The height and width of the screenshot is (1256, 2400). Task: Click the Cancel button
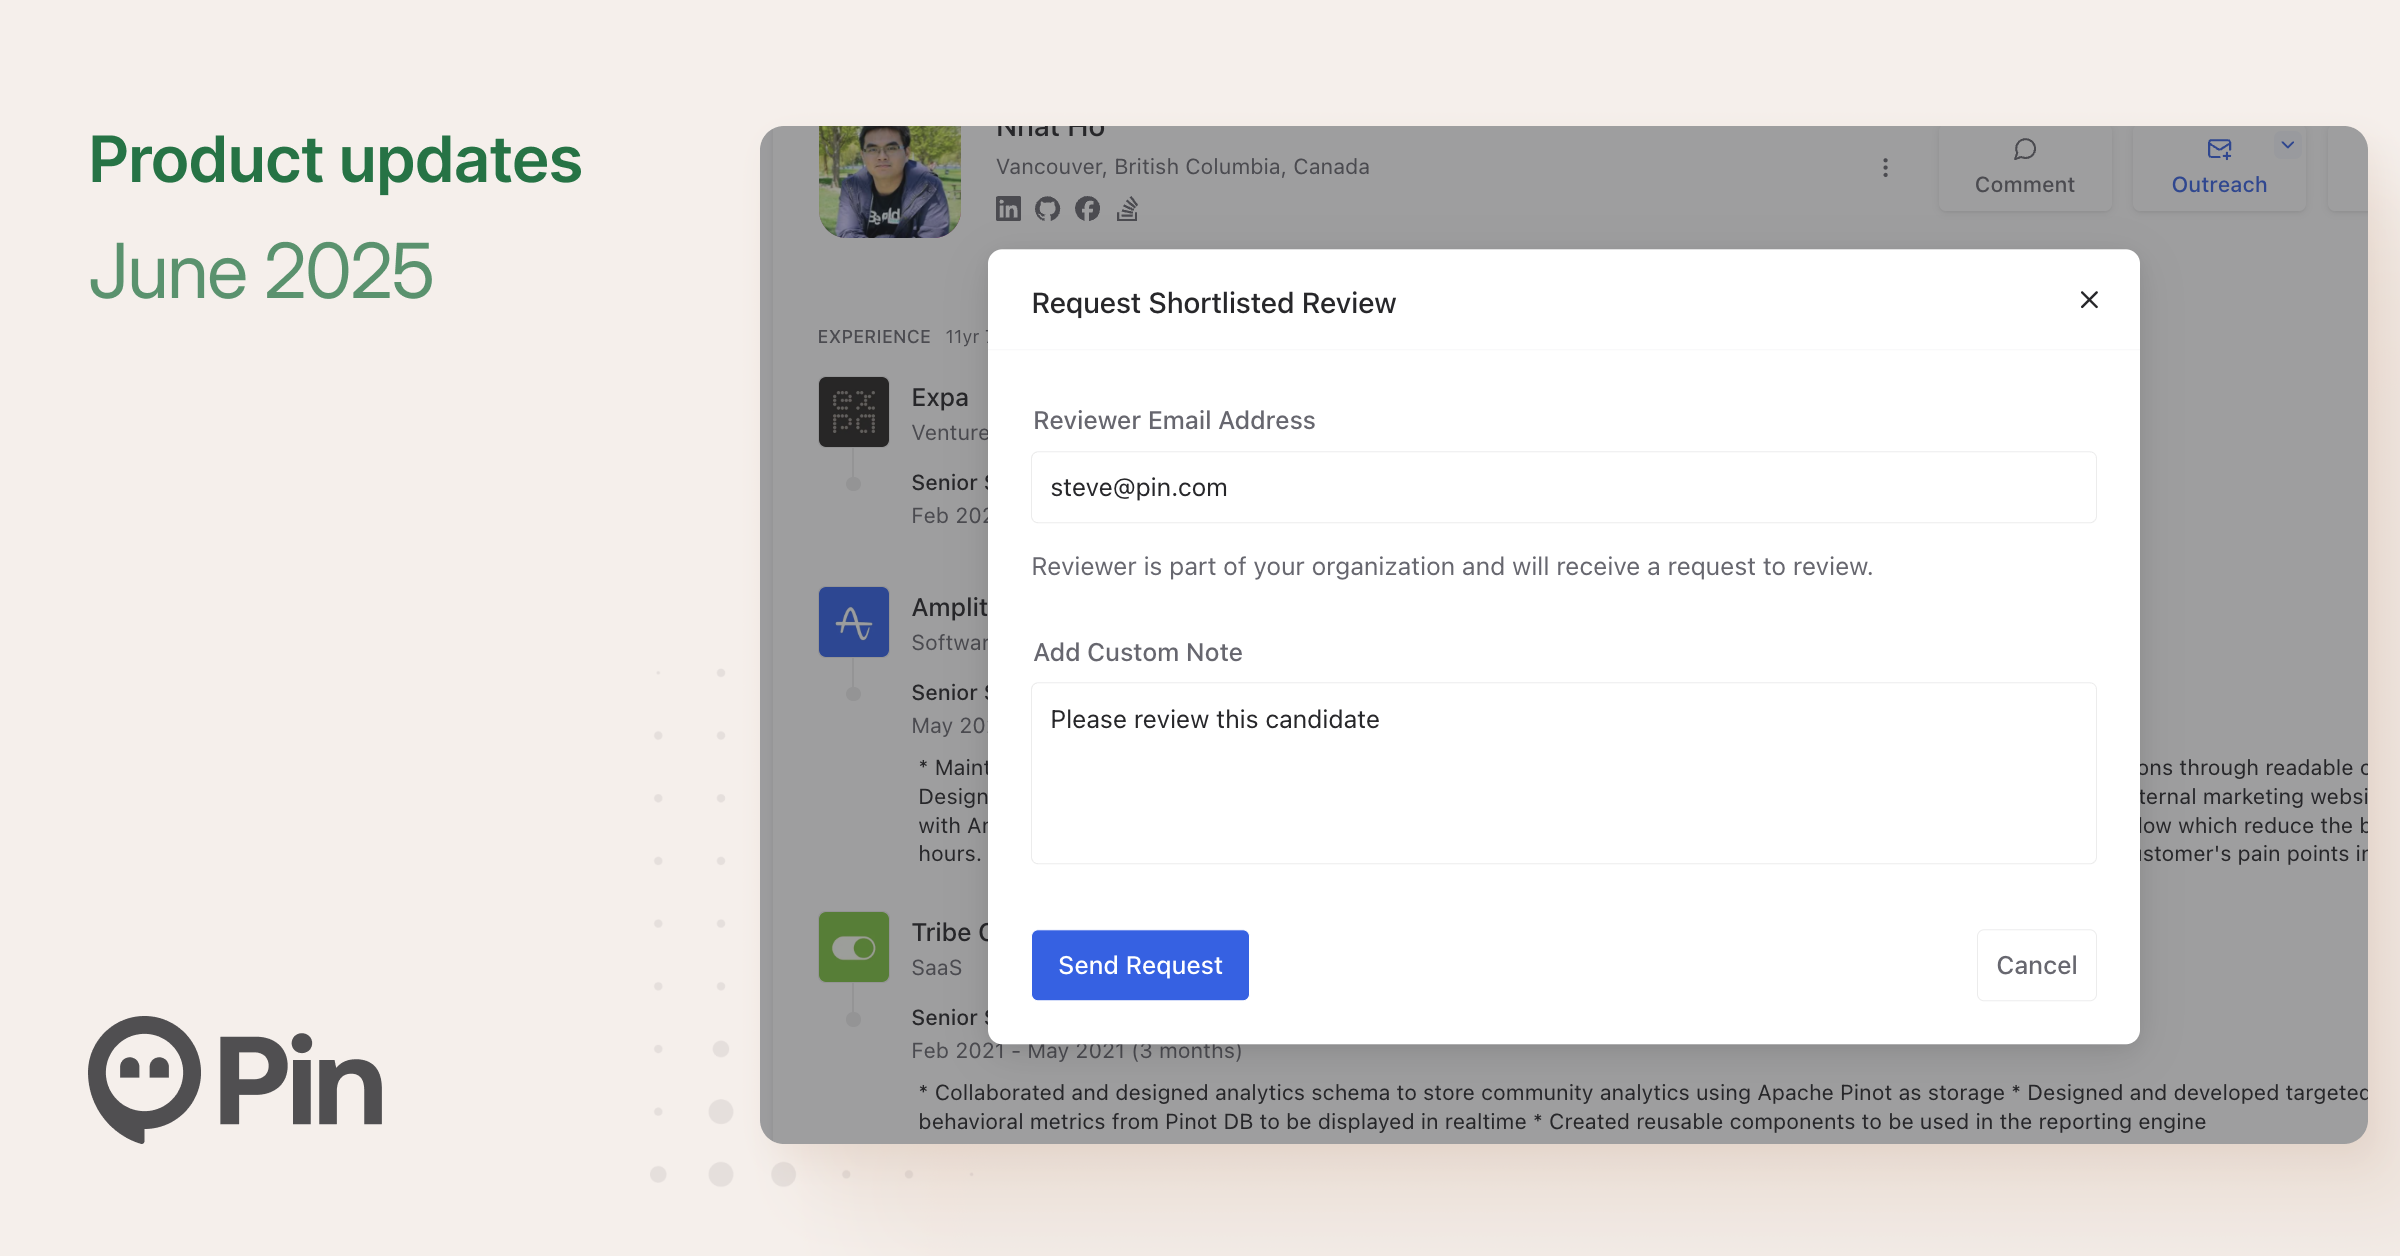click(x=2036, y=964)
